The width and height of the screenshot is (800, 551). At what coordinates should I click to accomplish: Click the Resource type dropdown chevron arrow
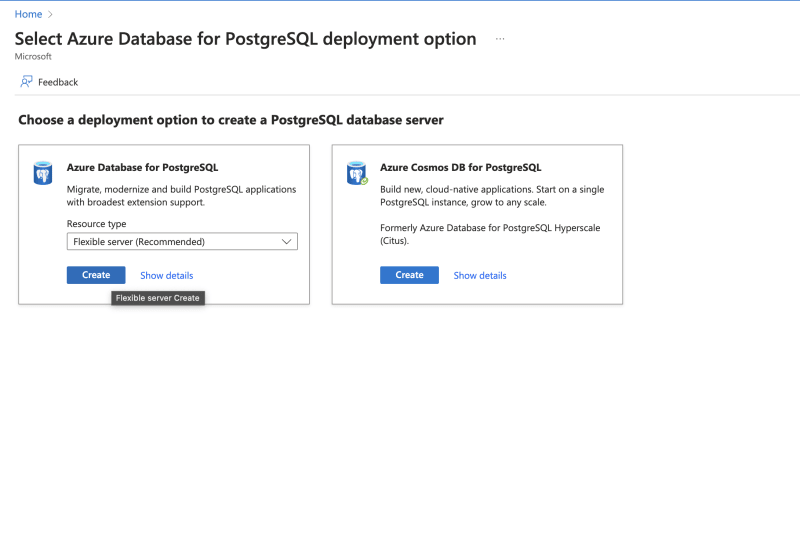pos(286,241)
